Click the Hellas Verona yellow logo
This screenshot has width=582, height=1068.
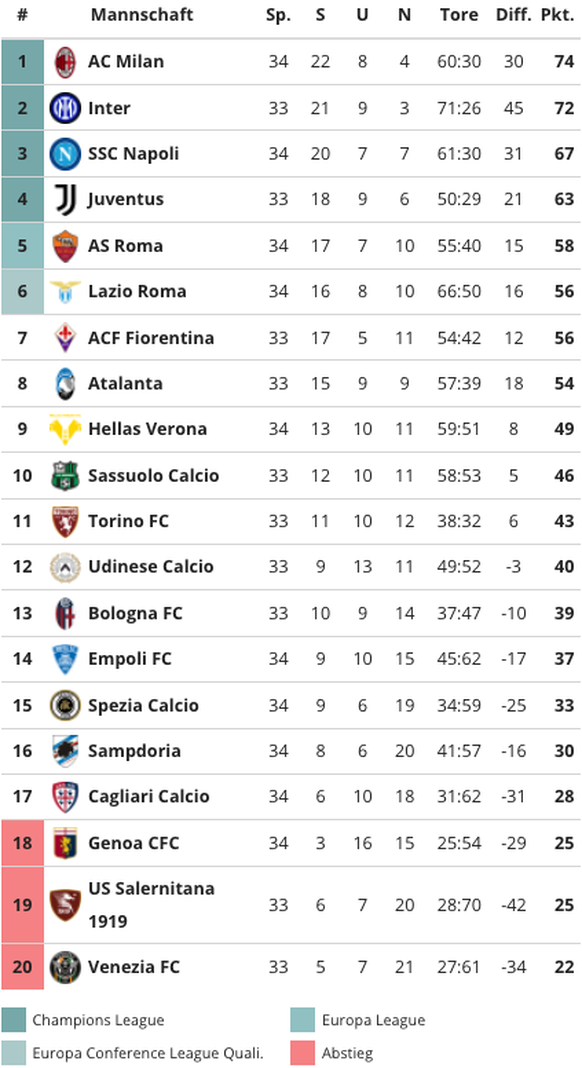click(x=65, y=429)
